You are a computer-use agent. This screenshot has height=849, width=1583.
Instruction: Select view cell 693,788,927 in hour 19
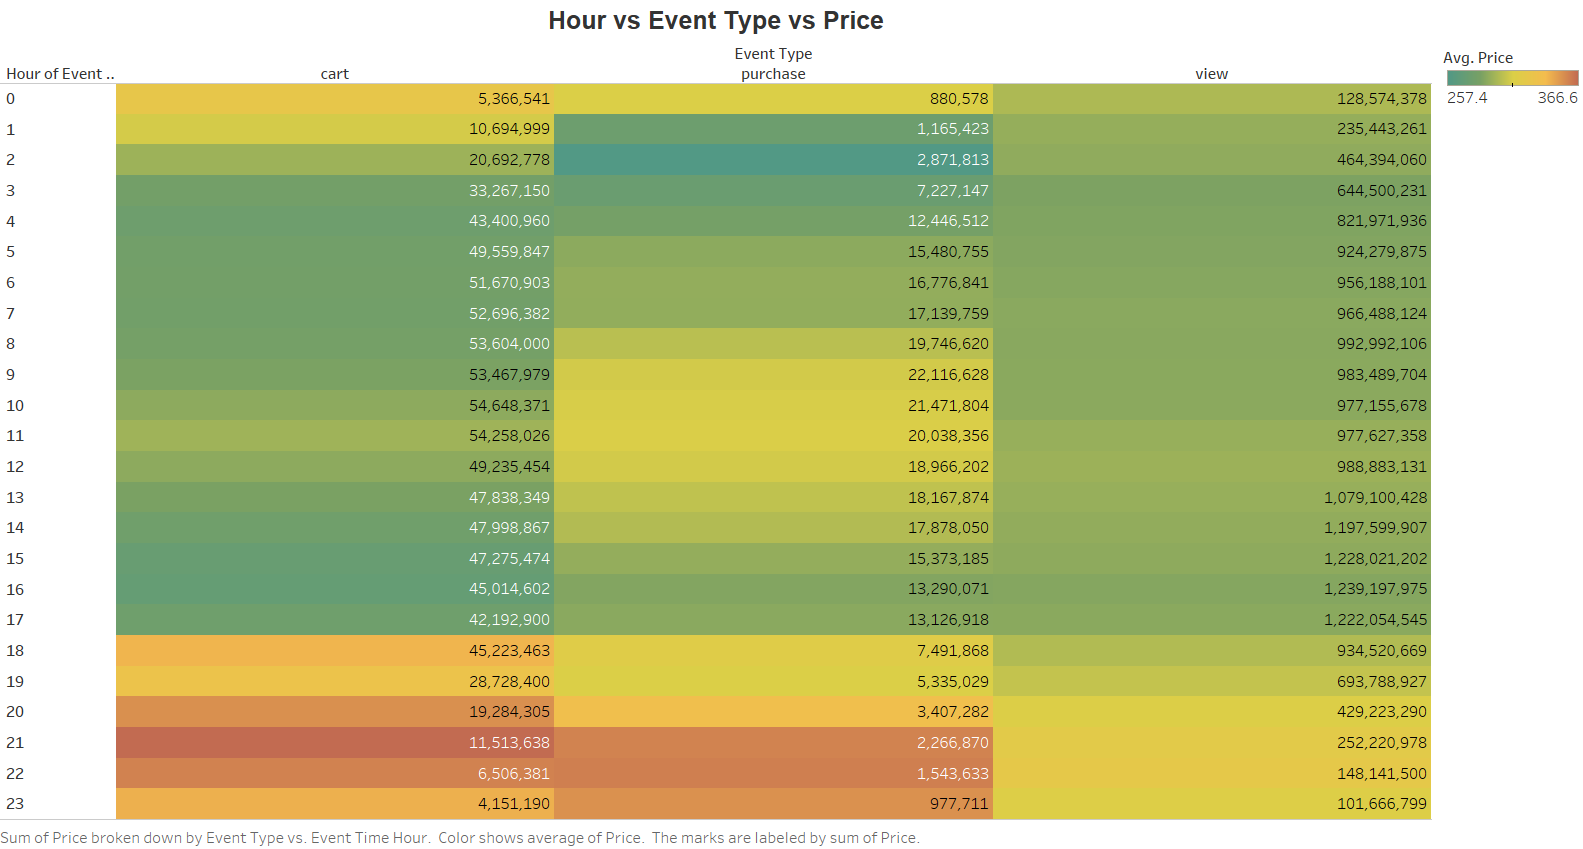point(1212,681)
